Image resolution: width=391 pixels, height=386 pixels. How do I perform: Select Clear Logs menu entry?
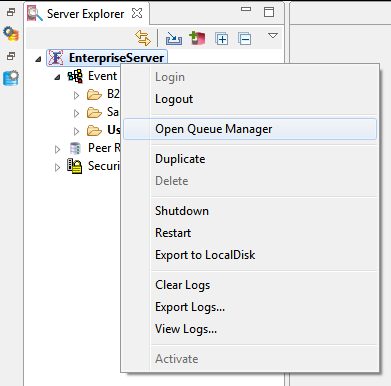pos(183,285)
